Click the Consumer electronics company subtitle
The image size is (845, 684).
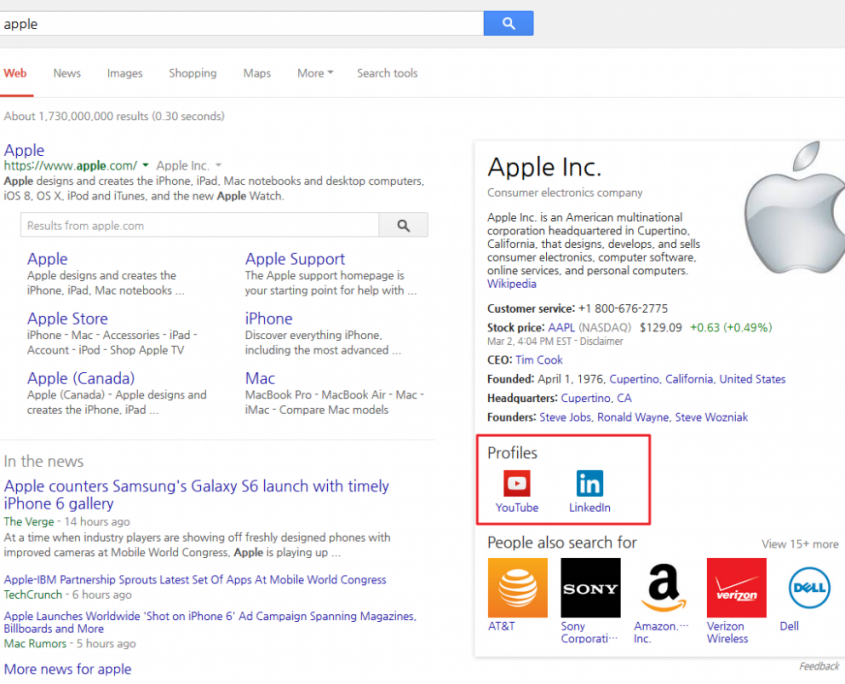pos(565,193)
